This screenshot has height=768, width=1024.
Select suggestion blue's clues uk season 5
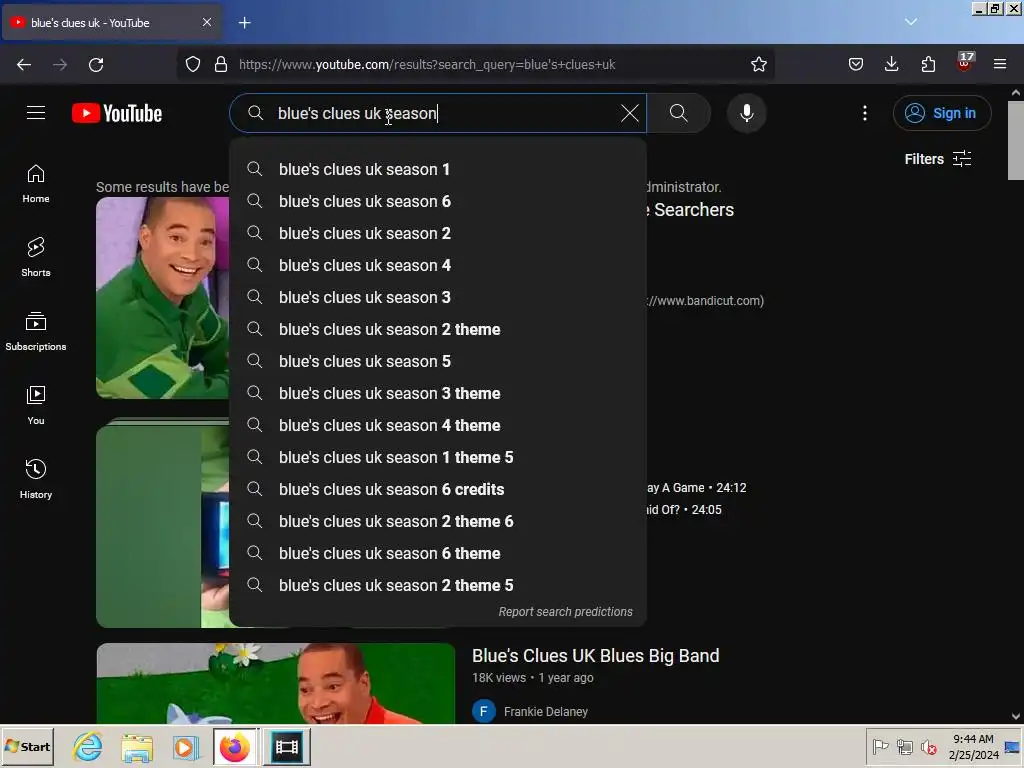pos(438,361)
